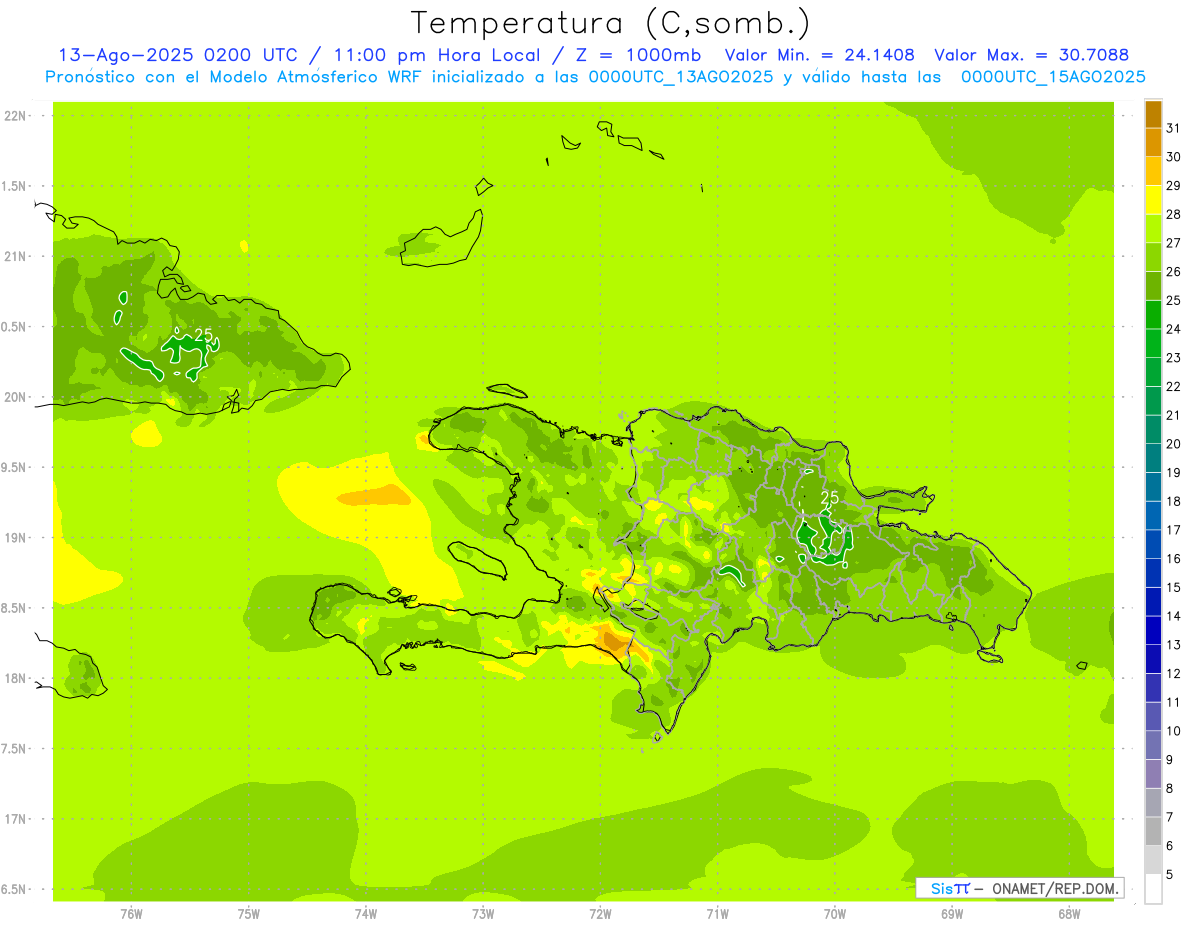Click the "70W" longitude axis label
This screenshot has width=1200, height=927.
(x=835, y=914)
